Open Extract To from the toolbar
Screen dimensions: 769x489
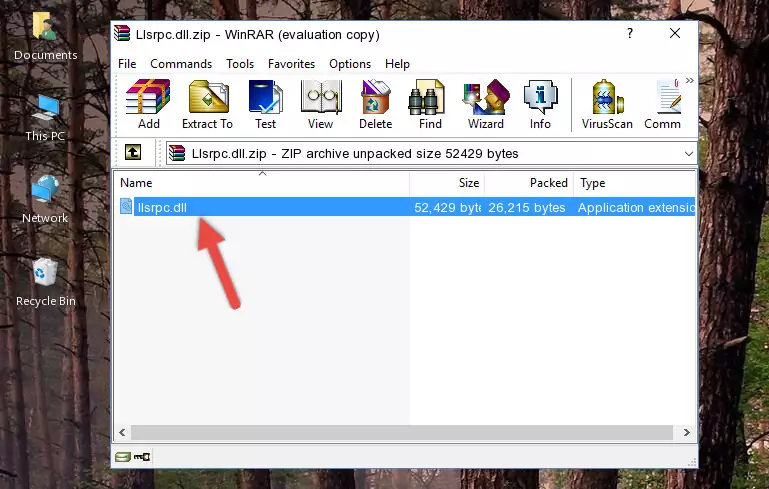click(207, 104)
